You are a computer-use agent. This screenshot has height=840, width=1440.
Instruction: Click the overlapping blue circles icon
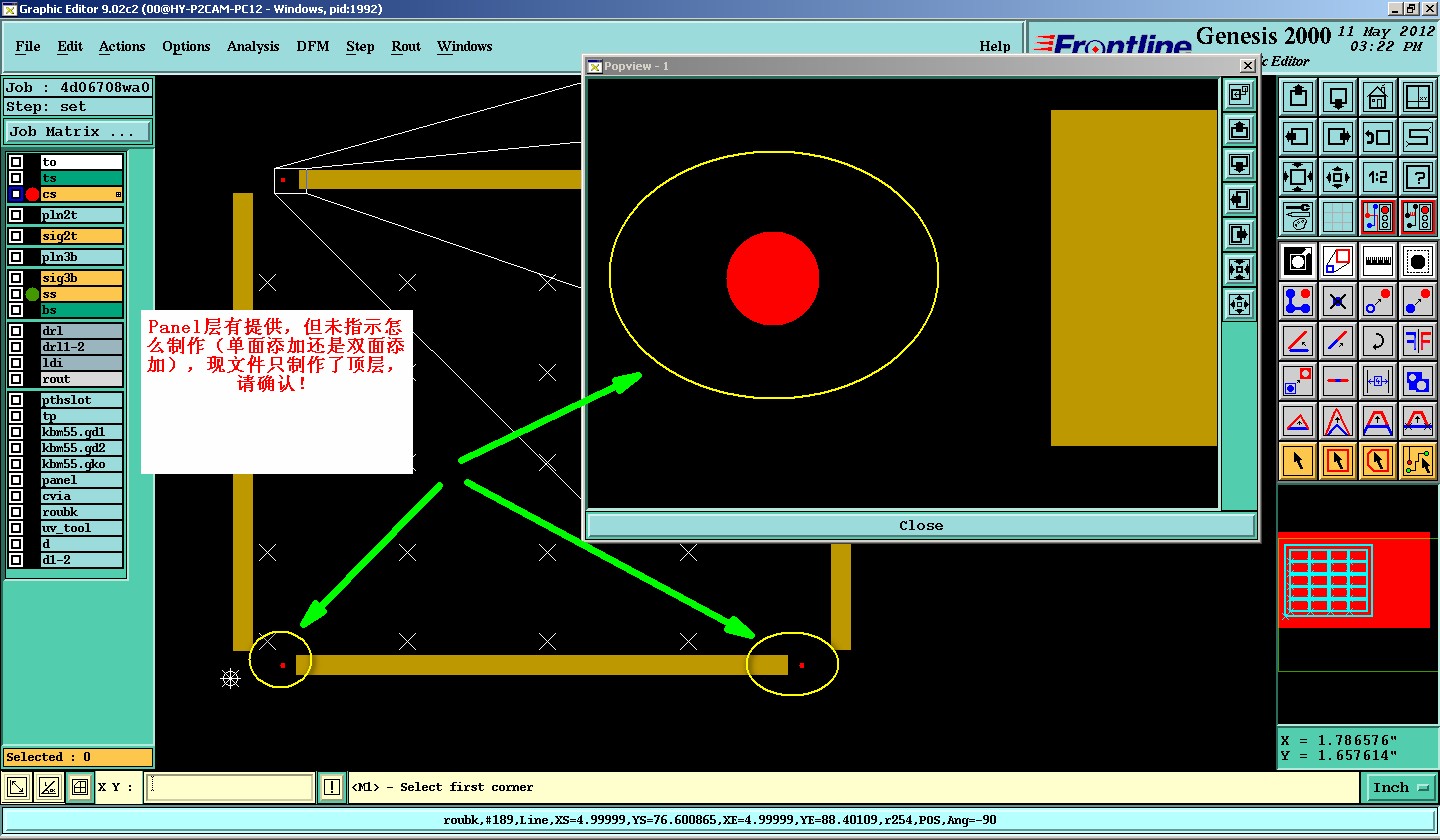pyautogui.click(x=1418, y=381)
